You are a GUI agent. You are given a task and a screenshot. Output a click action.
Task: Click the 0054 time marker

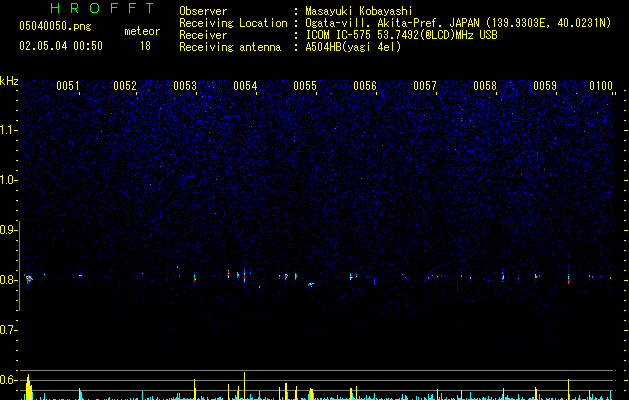(245, 85)
